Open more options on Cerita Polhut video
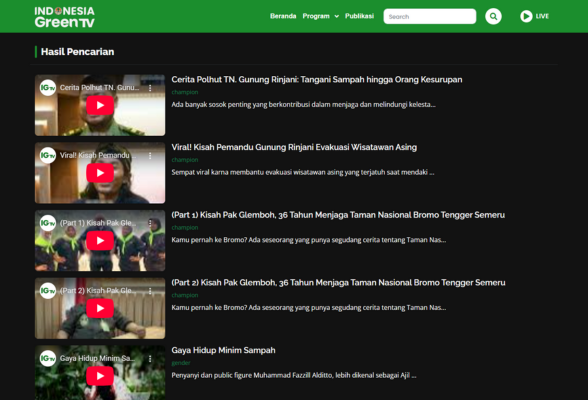The width and height of the screenshot is (588, 400). point(150,88)
